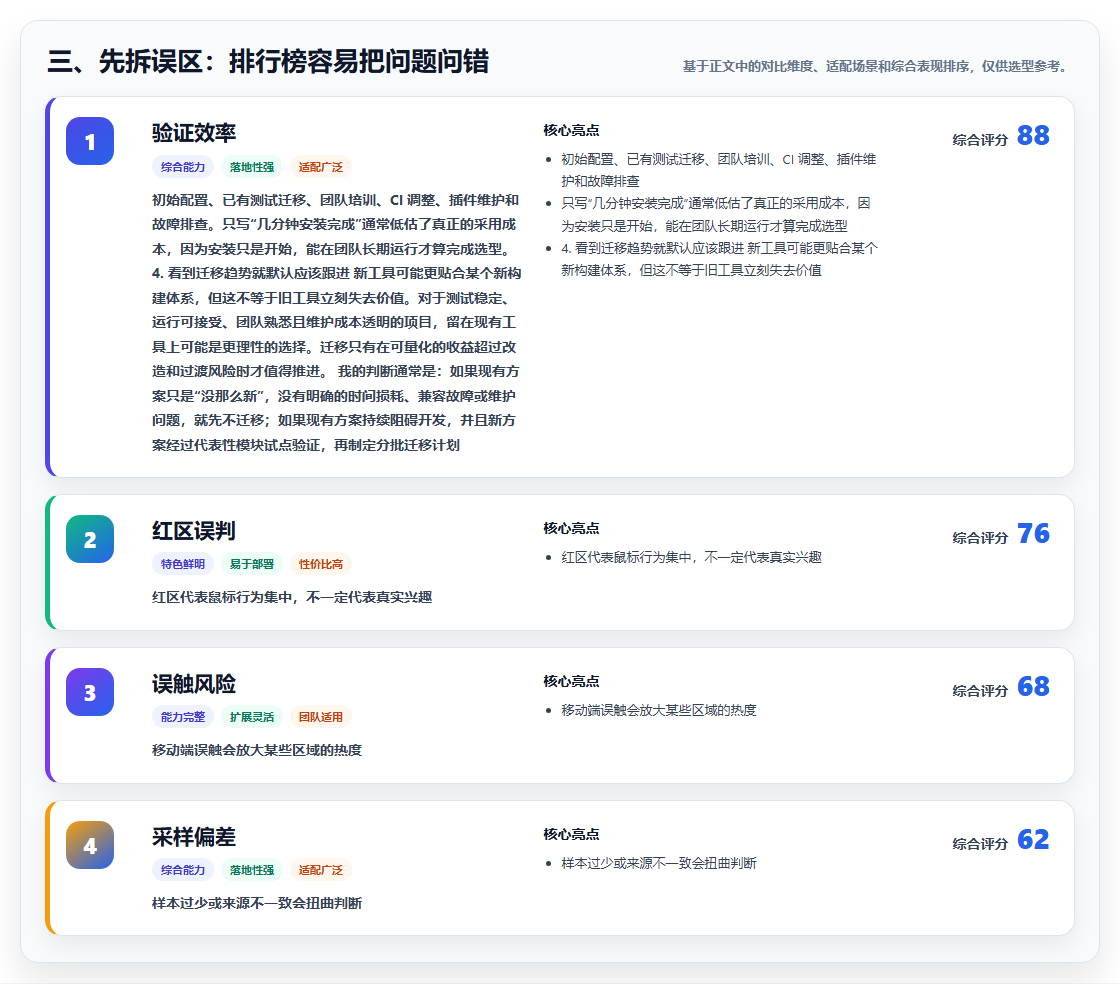The image size is (1120, 984).
Task: Click the rank 4 number badge
Action: coord(90,845)
